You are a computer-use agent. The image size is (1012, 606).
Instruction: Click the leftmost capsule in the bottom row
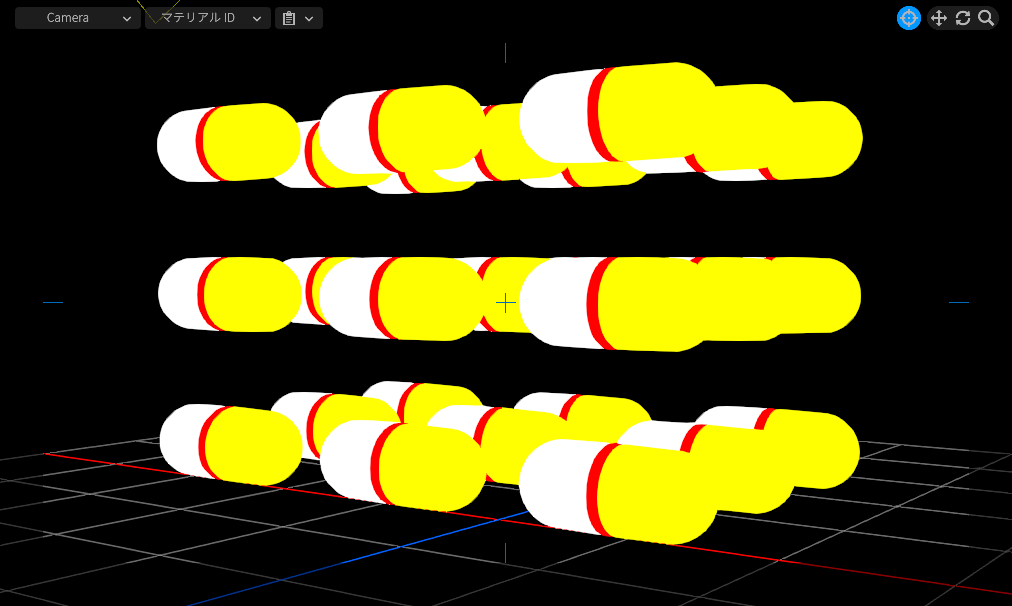230,444
